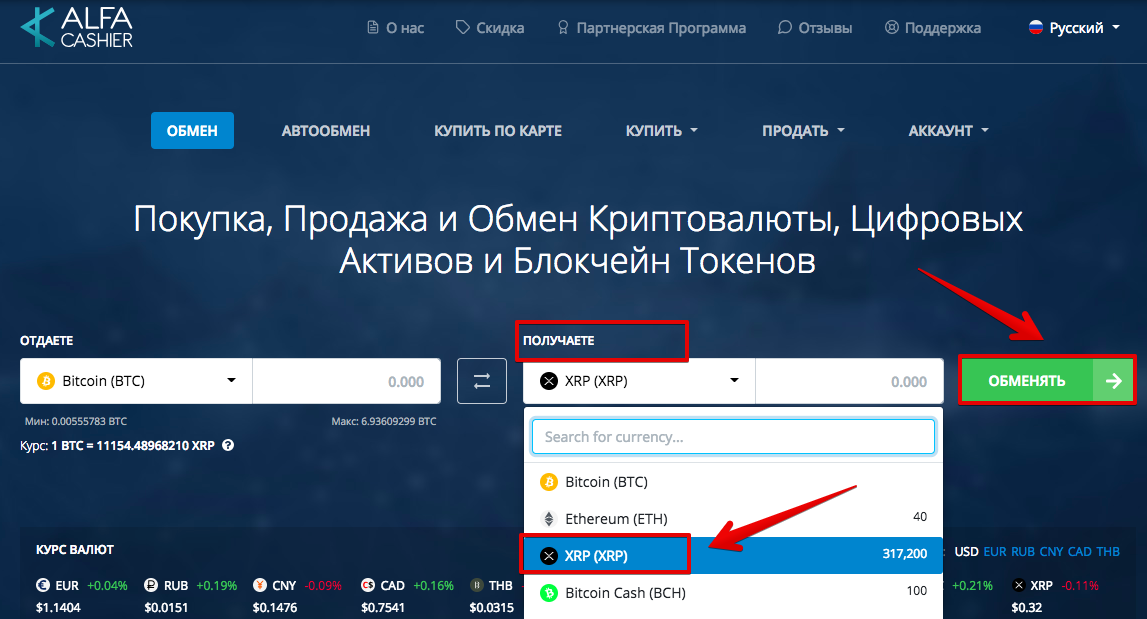Click the ОТДАЕТЕ amount input field

[x=347, y=380]
